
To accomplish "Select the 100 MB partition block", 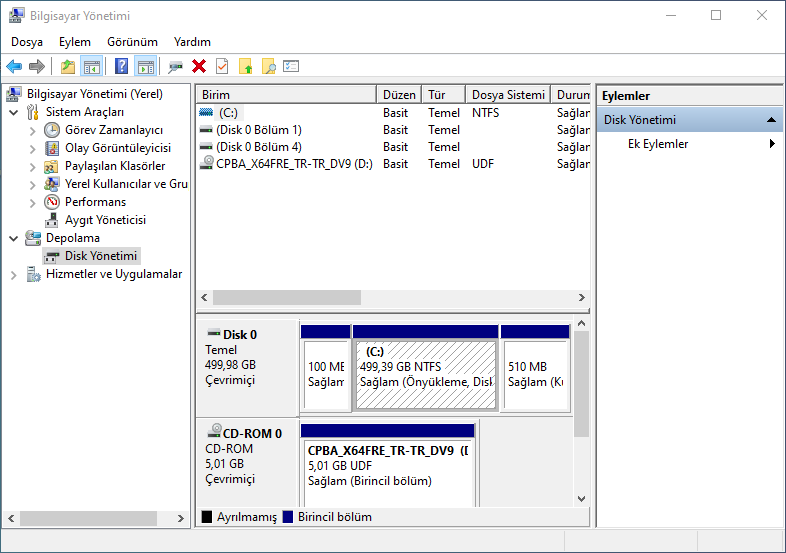I will pos(326,368).
